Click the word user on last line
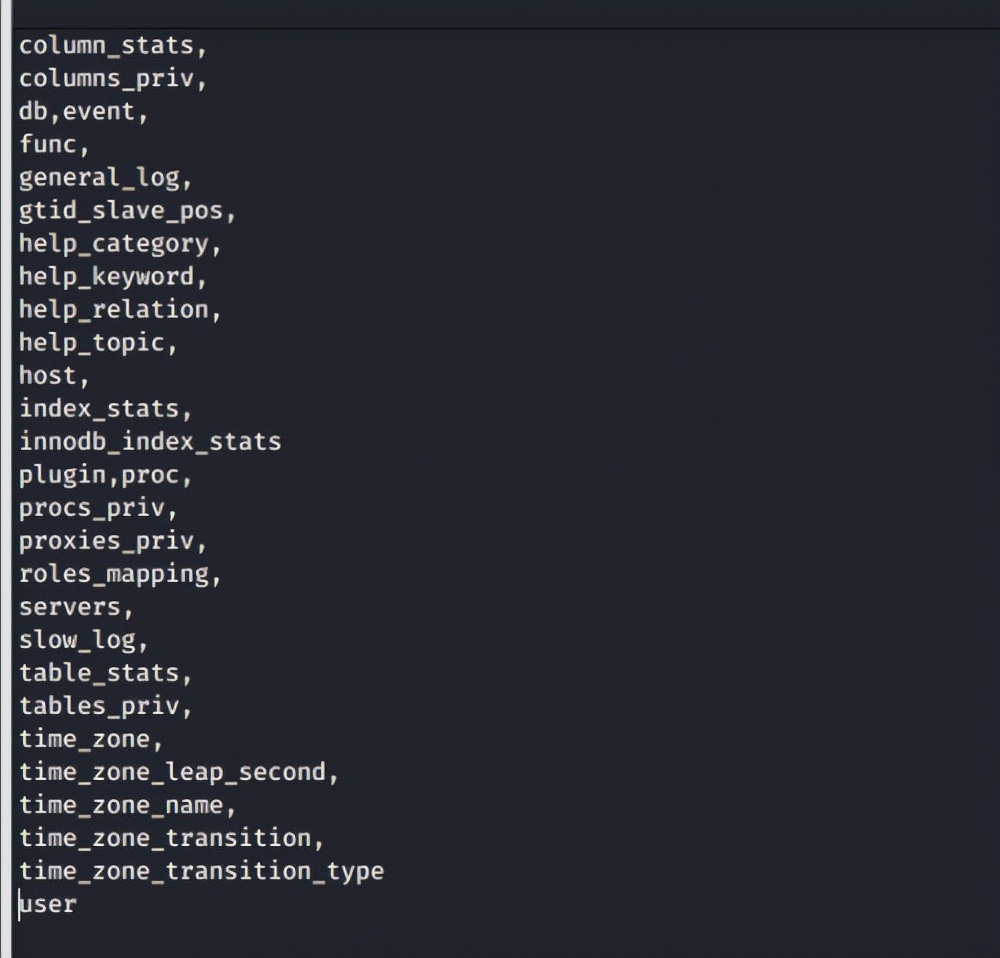The height and width of the screenshot is (958, 1000). (48, 904)
